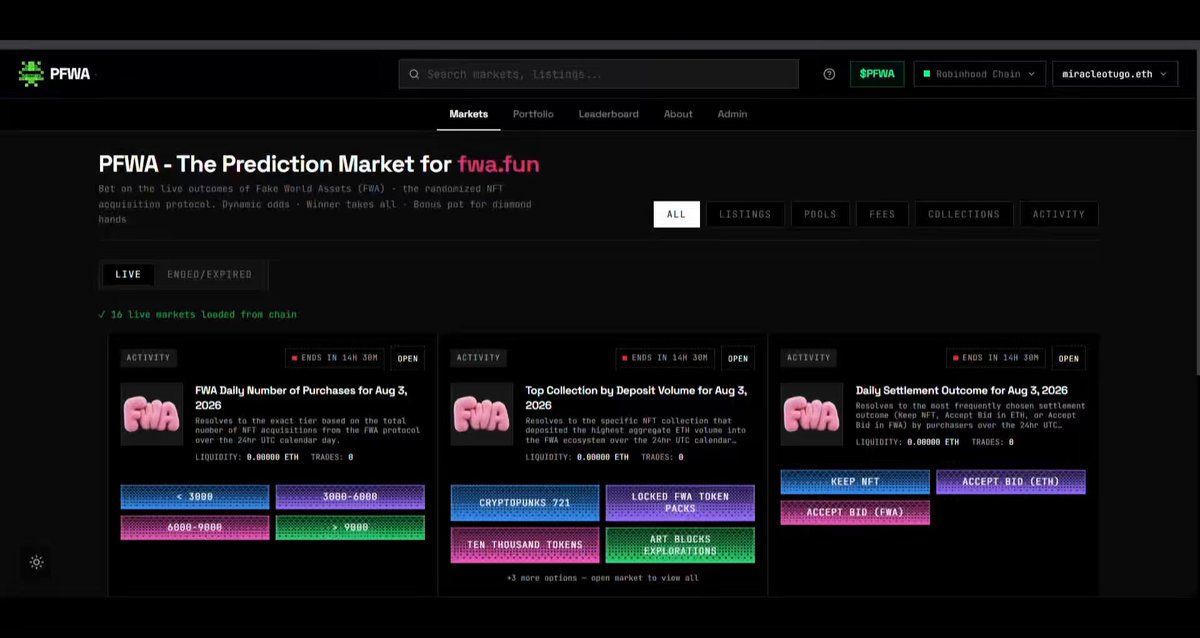The image size is (1200, 638).
Task: Click the magnifier icon in the search bar
Action: pyautogui.click(x=413, y=74)
